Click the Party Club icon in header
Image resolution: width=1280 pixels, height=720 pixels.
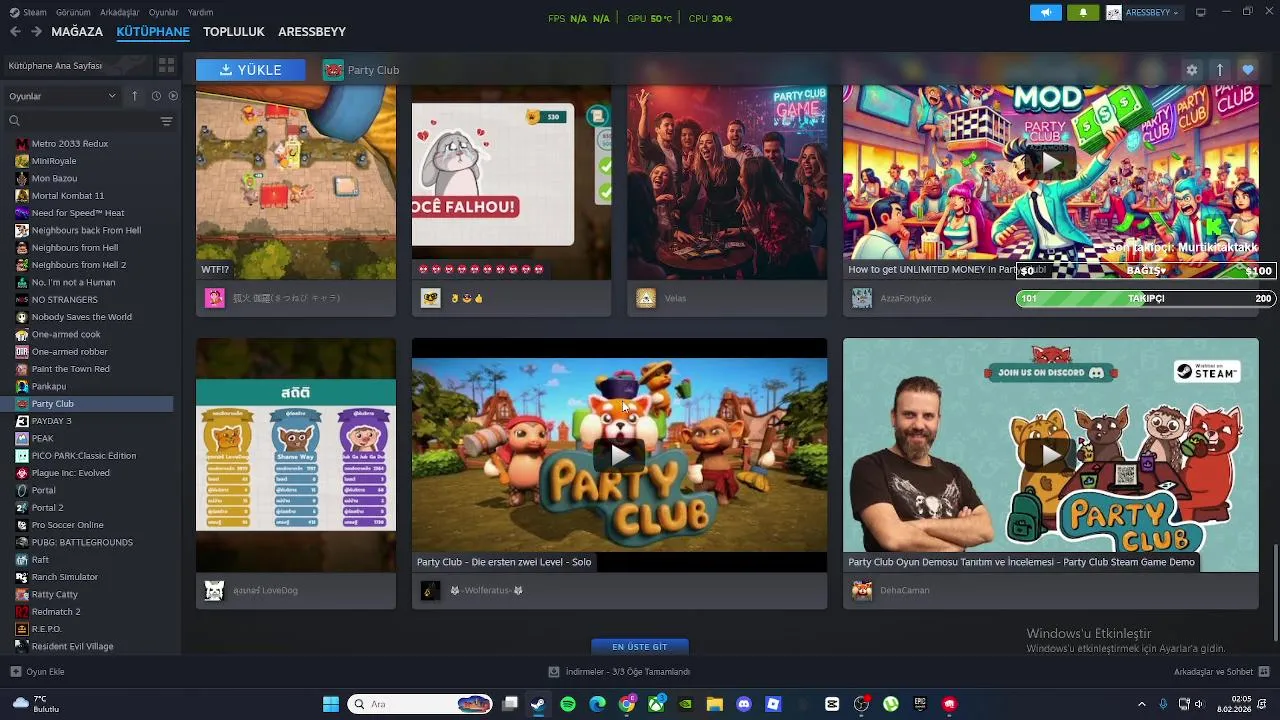click(333, 70)
